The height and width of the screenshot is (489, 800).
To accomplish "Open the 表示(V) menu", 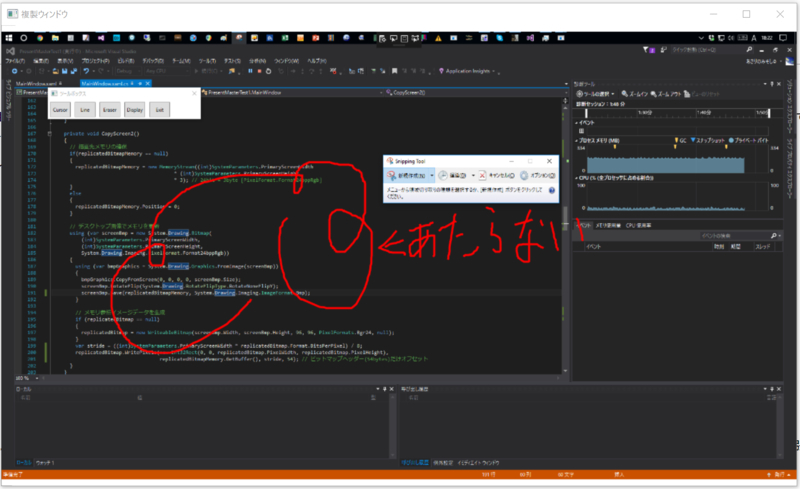I will [x=65, y=61].
